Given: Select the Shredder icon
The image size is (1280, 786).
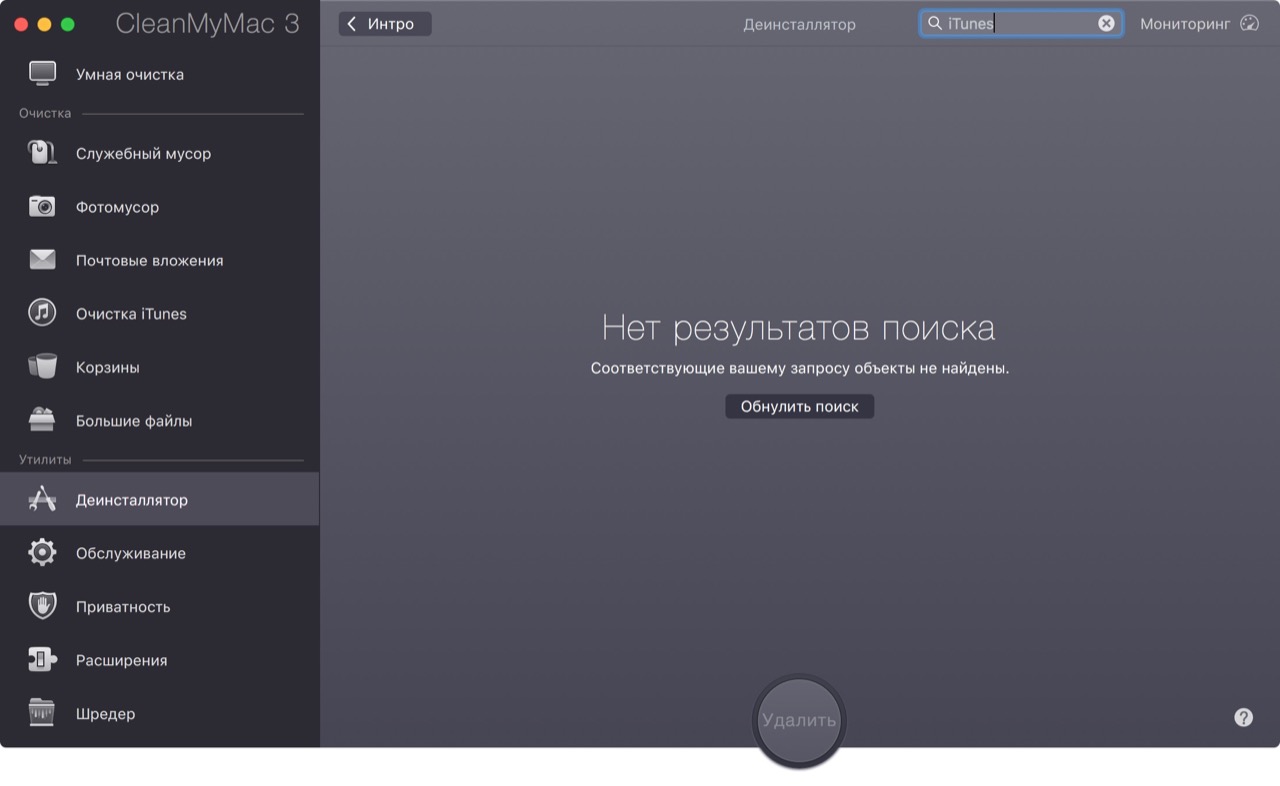Looking at the screenshot, I should pos(42,713).
